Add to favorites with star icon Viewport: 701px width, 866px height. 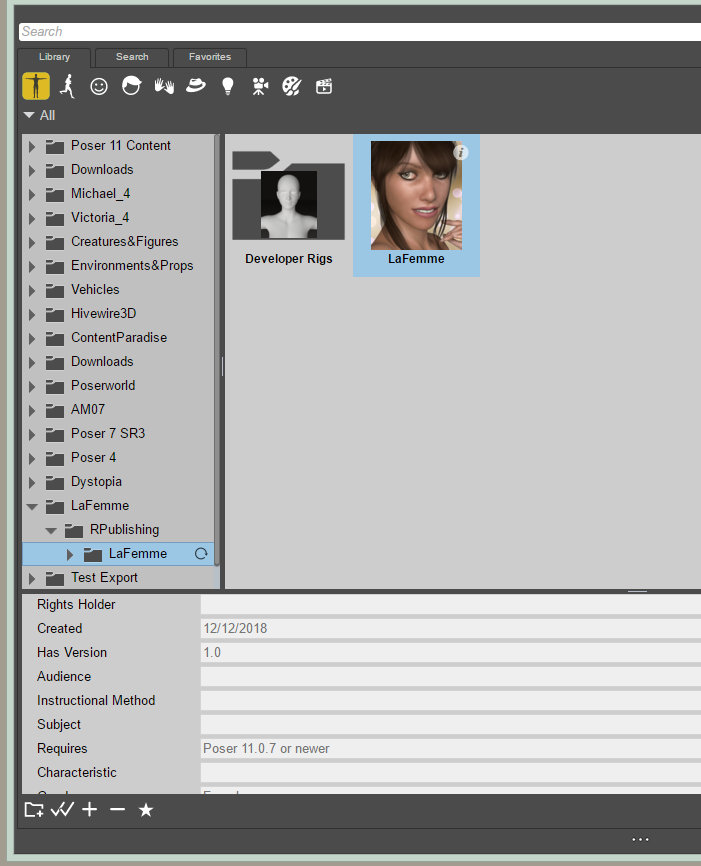point(146,810)
